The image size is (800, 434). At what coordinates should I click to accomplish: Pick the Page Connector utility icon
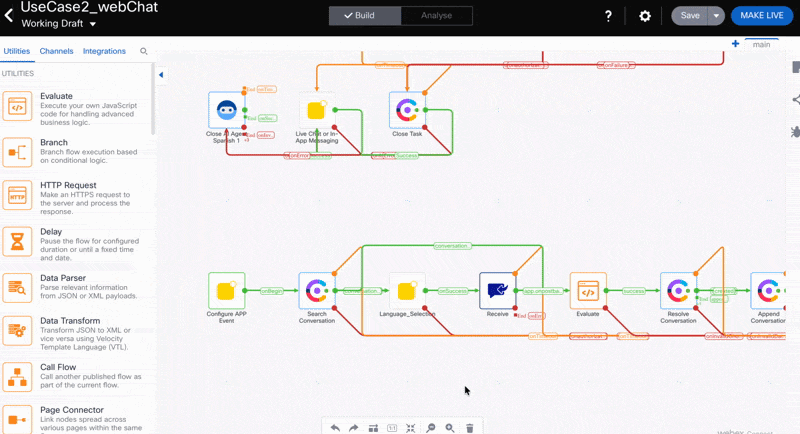pyautogui.click(x=17, y=419)
